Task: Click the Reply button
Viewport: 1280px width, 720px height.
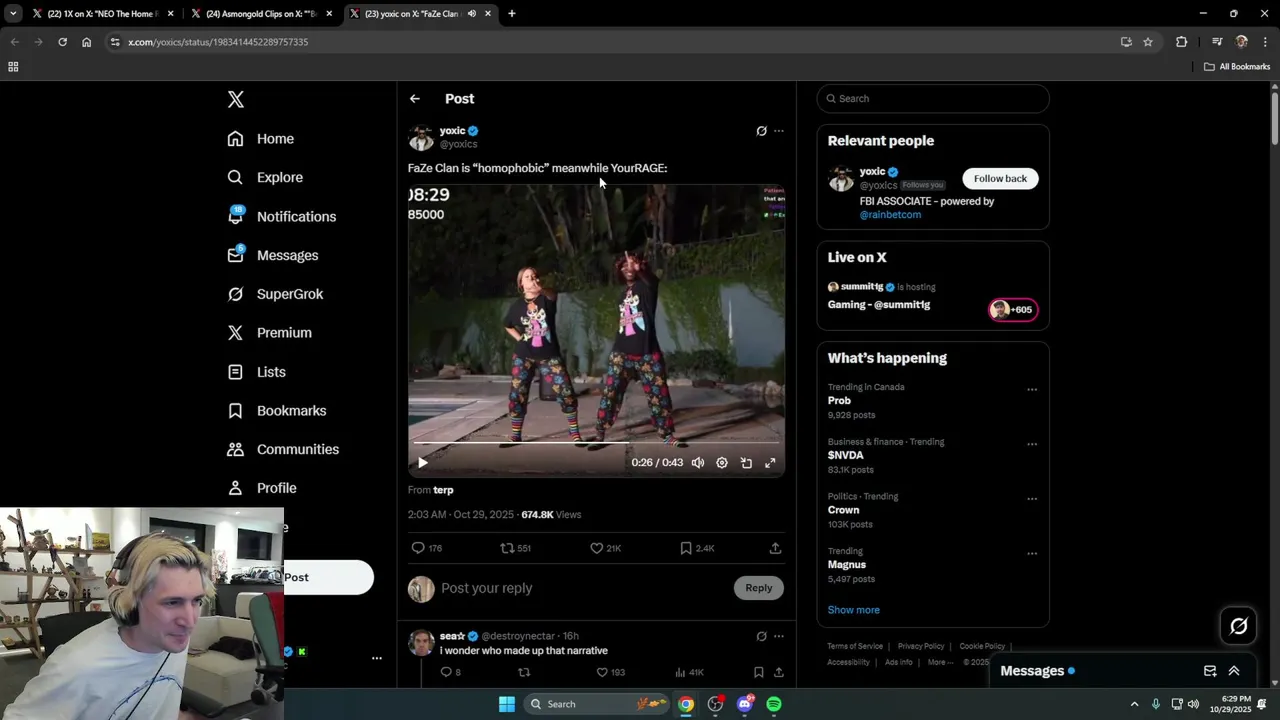Action: tap(759, 588)
